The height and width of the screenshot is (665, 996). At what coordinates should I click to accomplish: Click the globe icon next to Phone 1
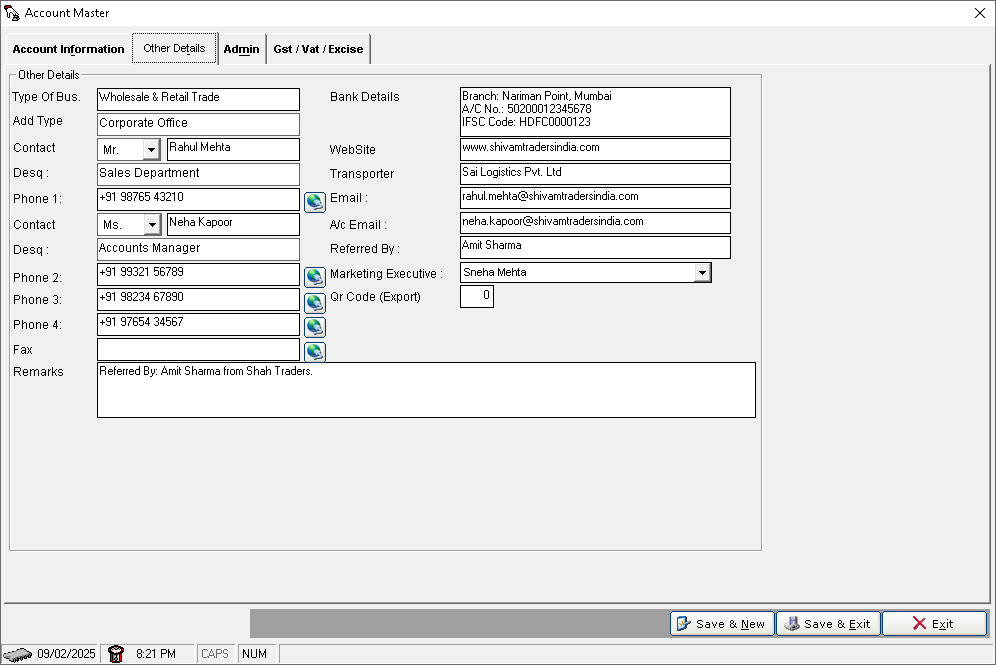point(314,202)
